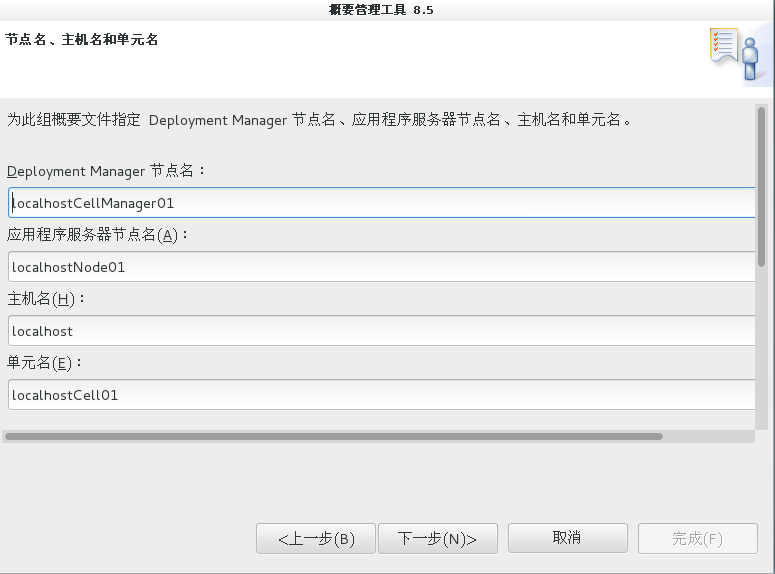Focus the localhostNode01 application server node field

382,266
